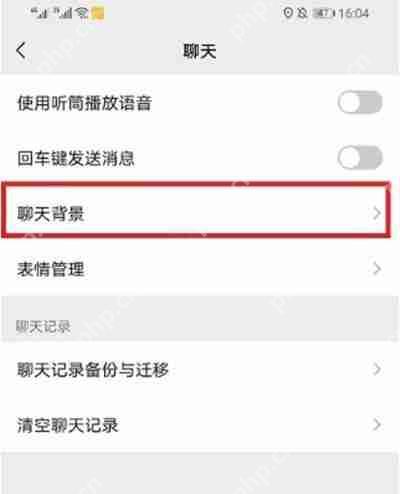Tap the location pin status icon
Image resolution: width=400 pixels, height=494 pixels.
click(288, 13)
